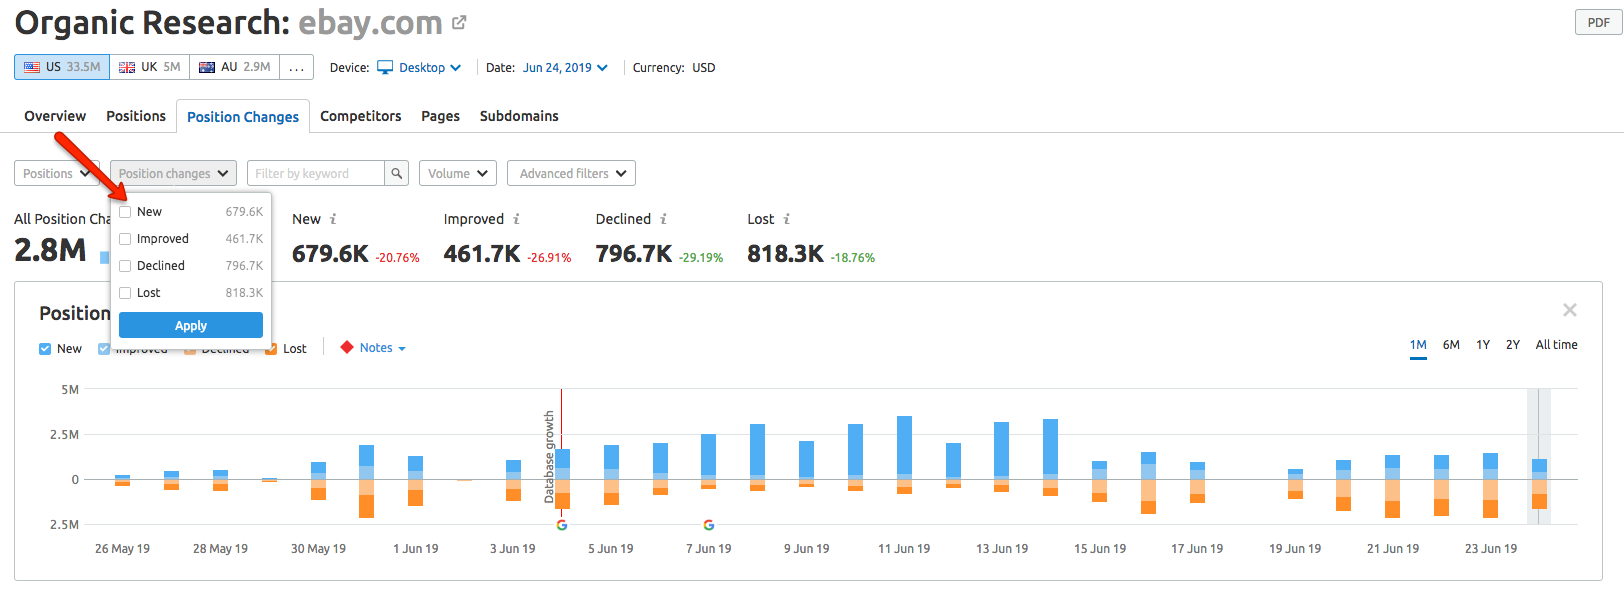1624x592 pixels.
Task: Switch to the Overview tab
Action: point(55,116)
